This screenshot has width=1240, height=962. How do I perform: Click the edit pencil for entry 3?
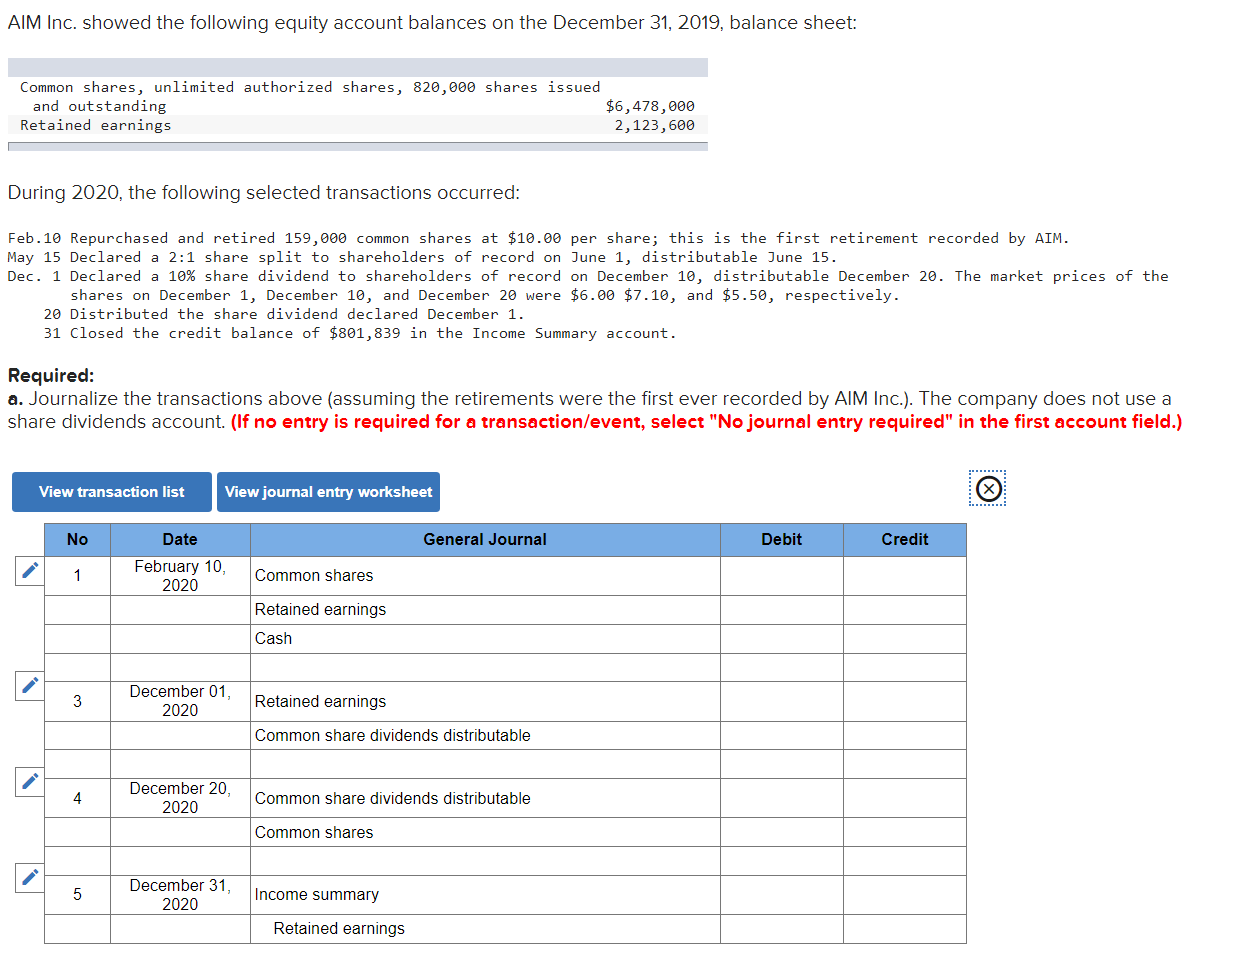(x=30, y=686)
